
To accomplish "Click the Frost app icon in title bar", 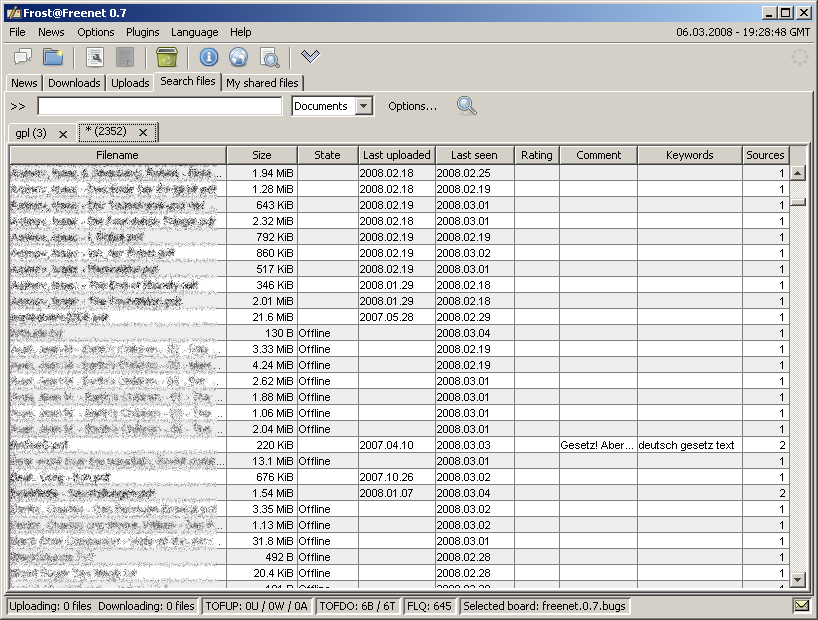I will [x=14, y=13].
